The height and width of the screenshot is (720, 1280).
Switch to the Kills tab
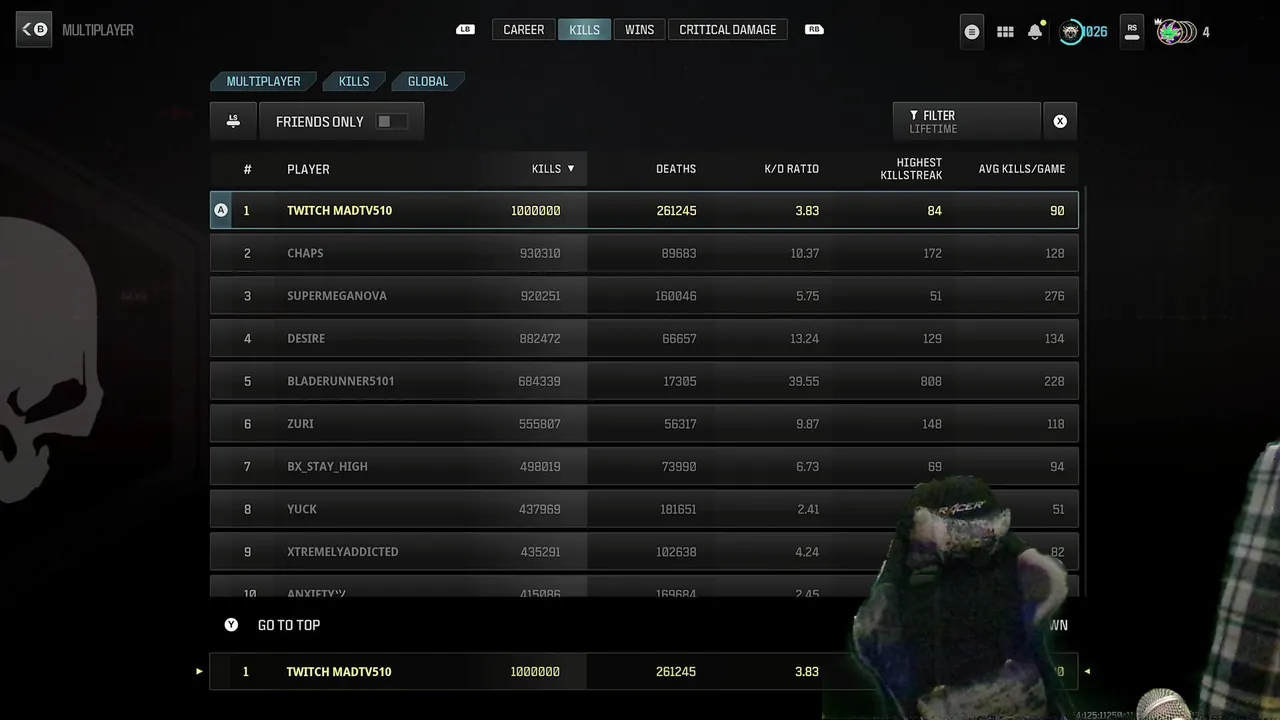click(584, 30)
